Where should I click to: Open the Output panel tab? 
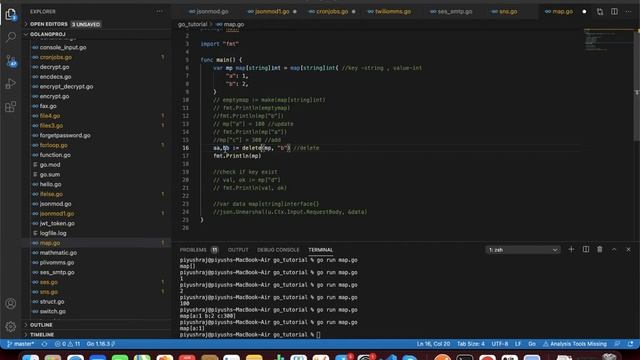click(238, 250)
